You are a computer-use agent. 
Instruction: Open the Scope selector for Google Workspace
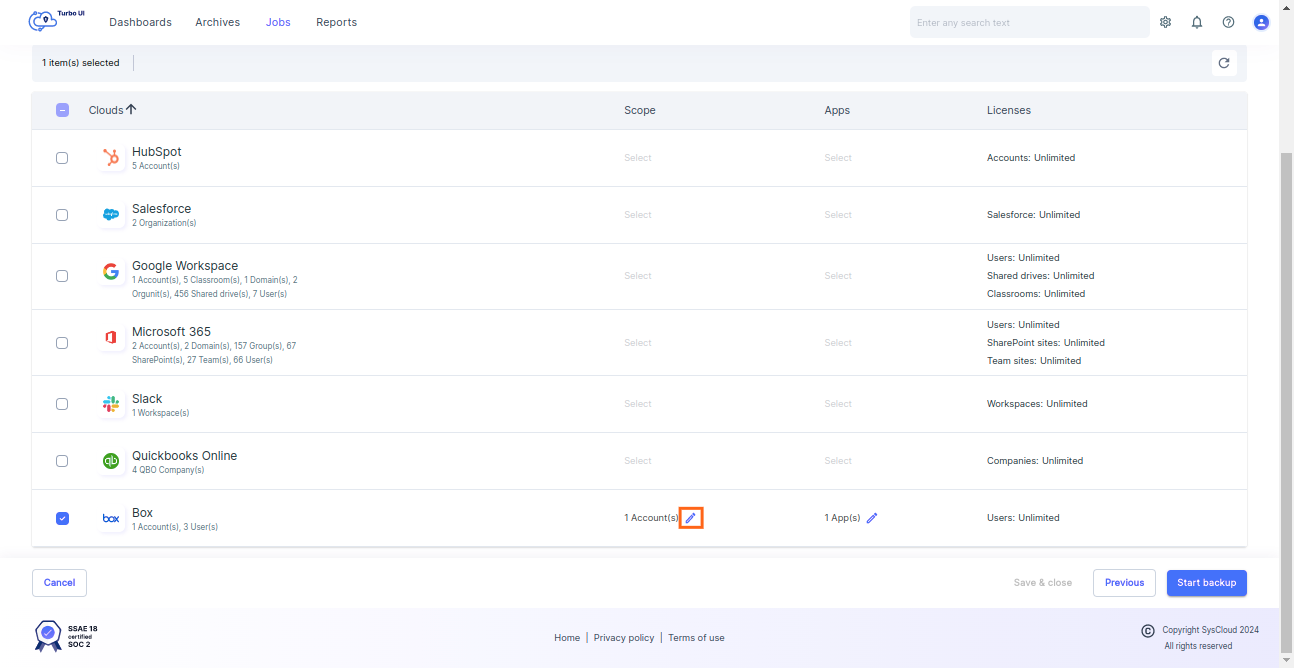tap(638, 275)
